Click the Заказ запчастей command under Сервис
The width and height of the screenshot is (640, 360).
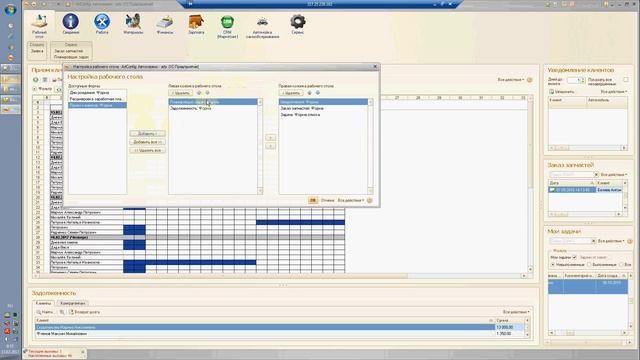point(69,51)
